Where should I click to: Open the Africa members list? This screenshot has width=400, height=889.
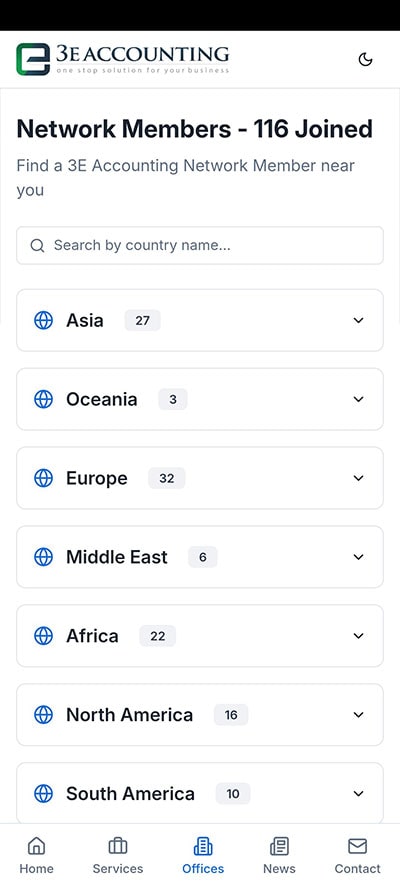pos(200,636)
